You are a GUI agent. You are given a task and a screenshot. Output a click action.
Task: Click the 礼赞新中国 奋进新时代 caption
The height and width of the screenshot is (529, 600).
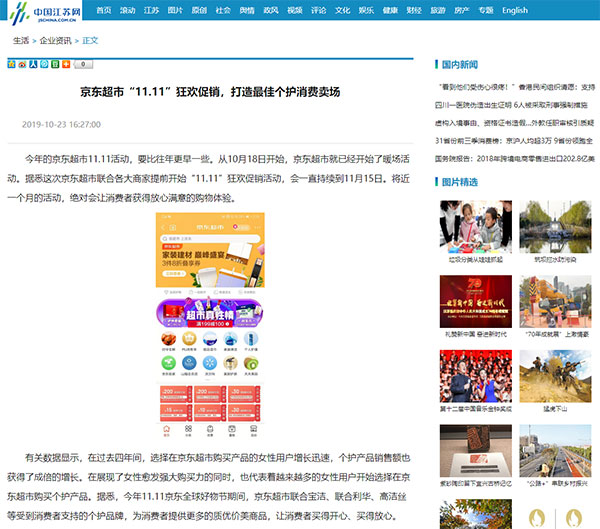pyautogui.click(x=476, y=334)
